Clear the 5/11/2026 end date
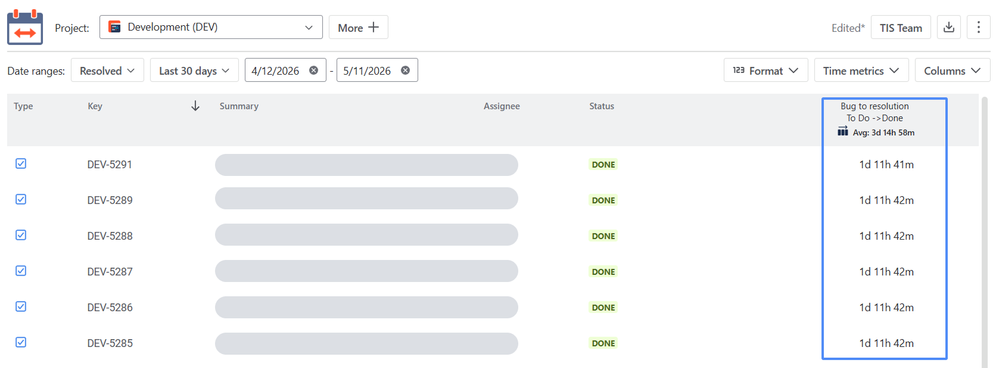The image size is (999, 368). click(x=405, y=71)
